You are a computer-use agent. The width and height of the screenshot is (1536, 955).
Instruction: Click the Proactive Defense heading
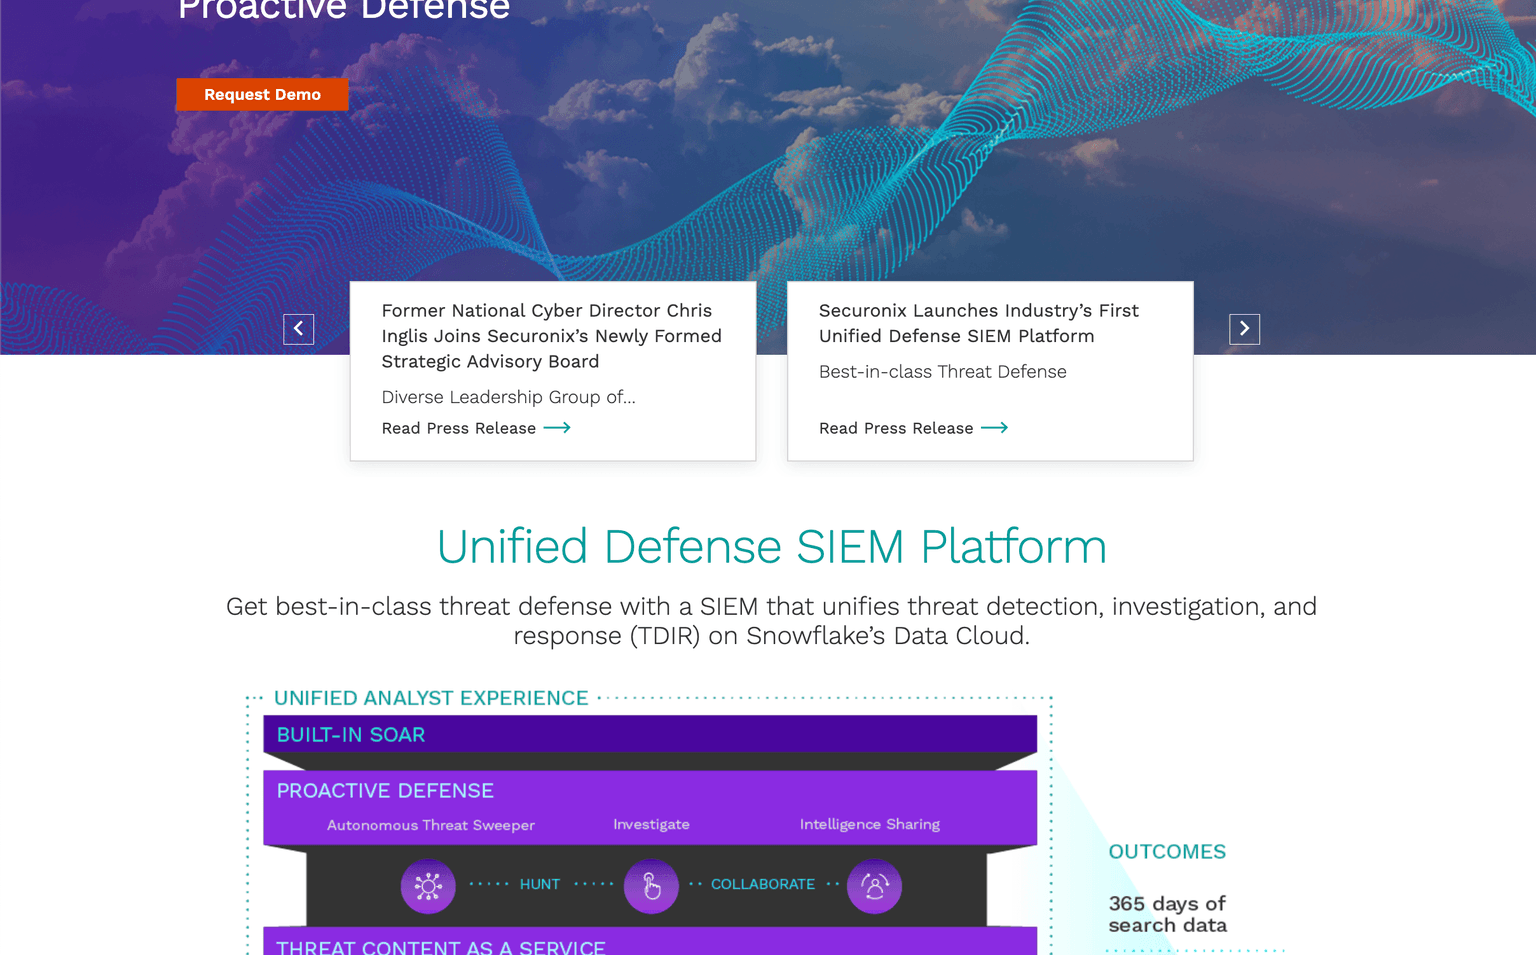click(x=385, y=791)
